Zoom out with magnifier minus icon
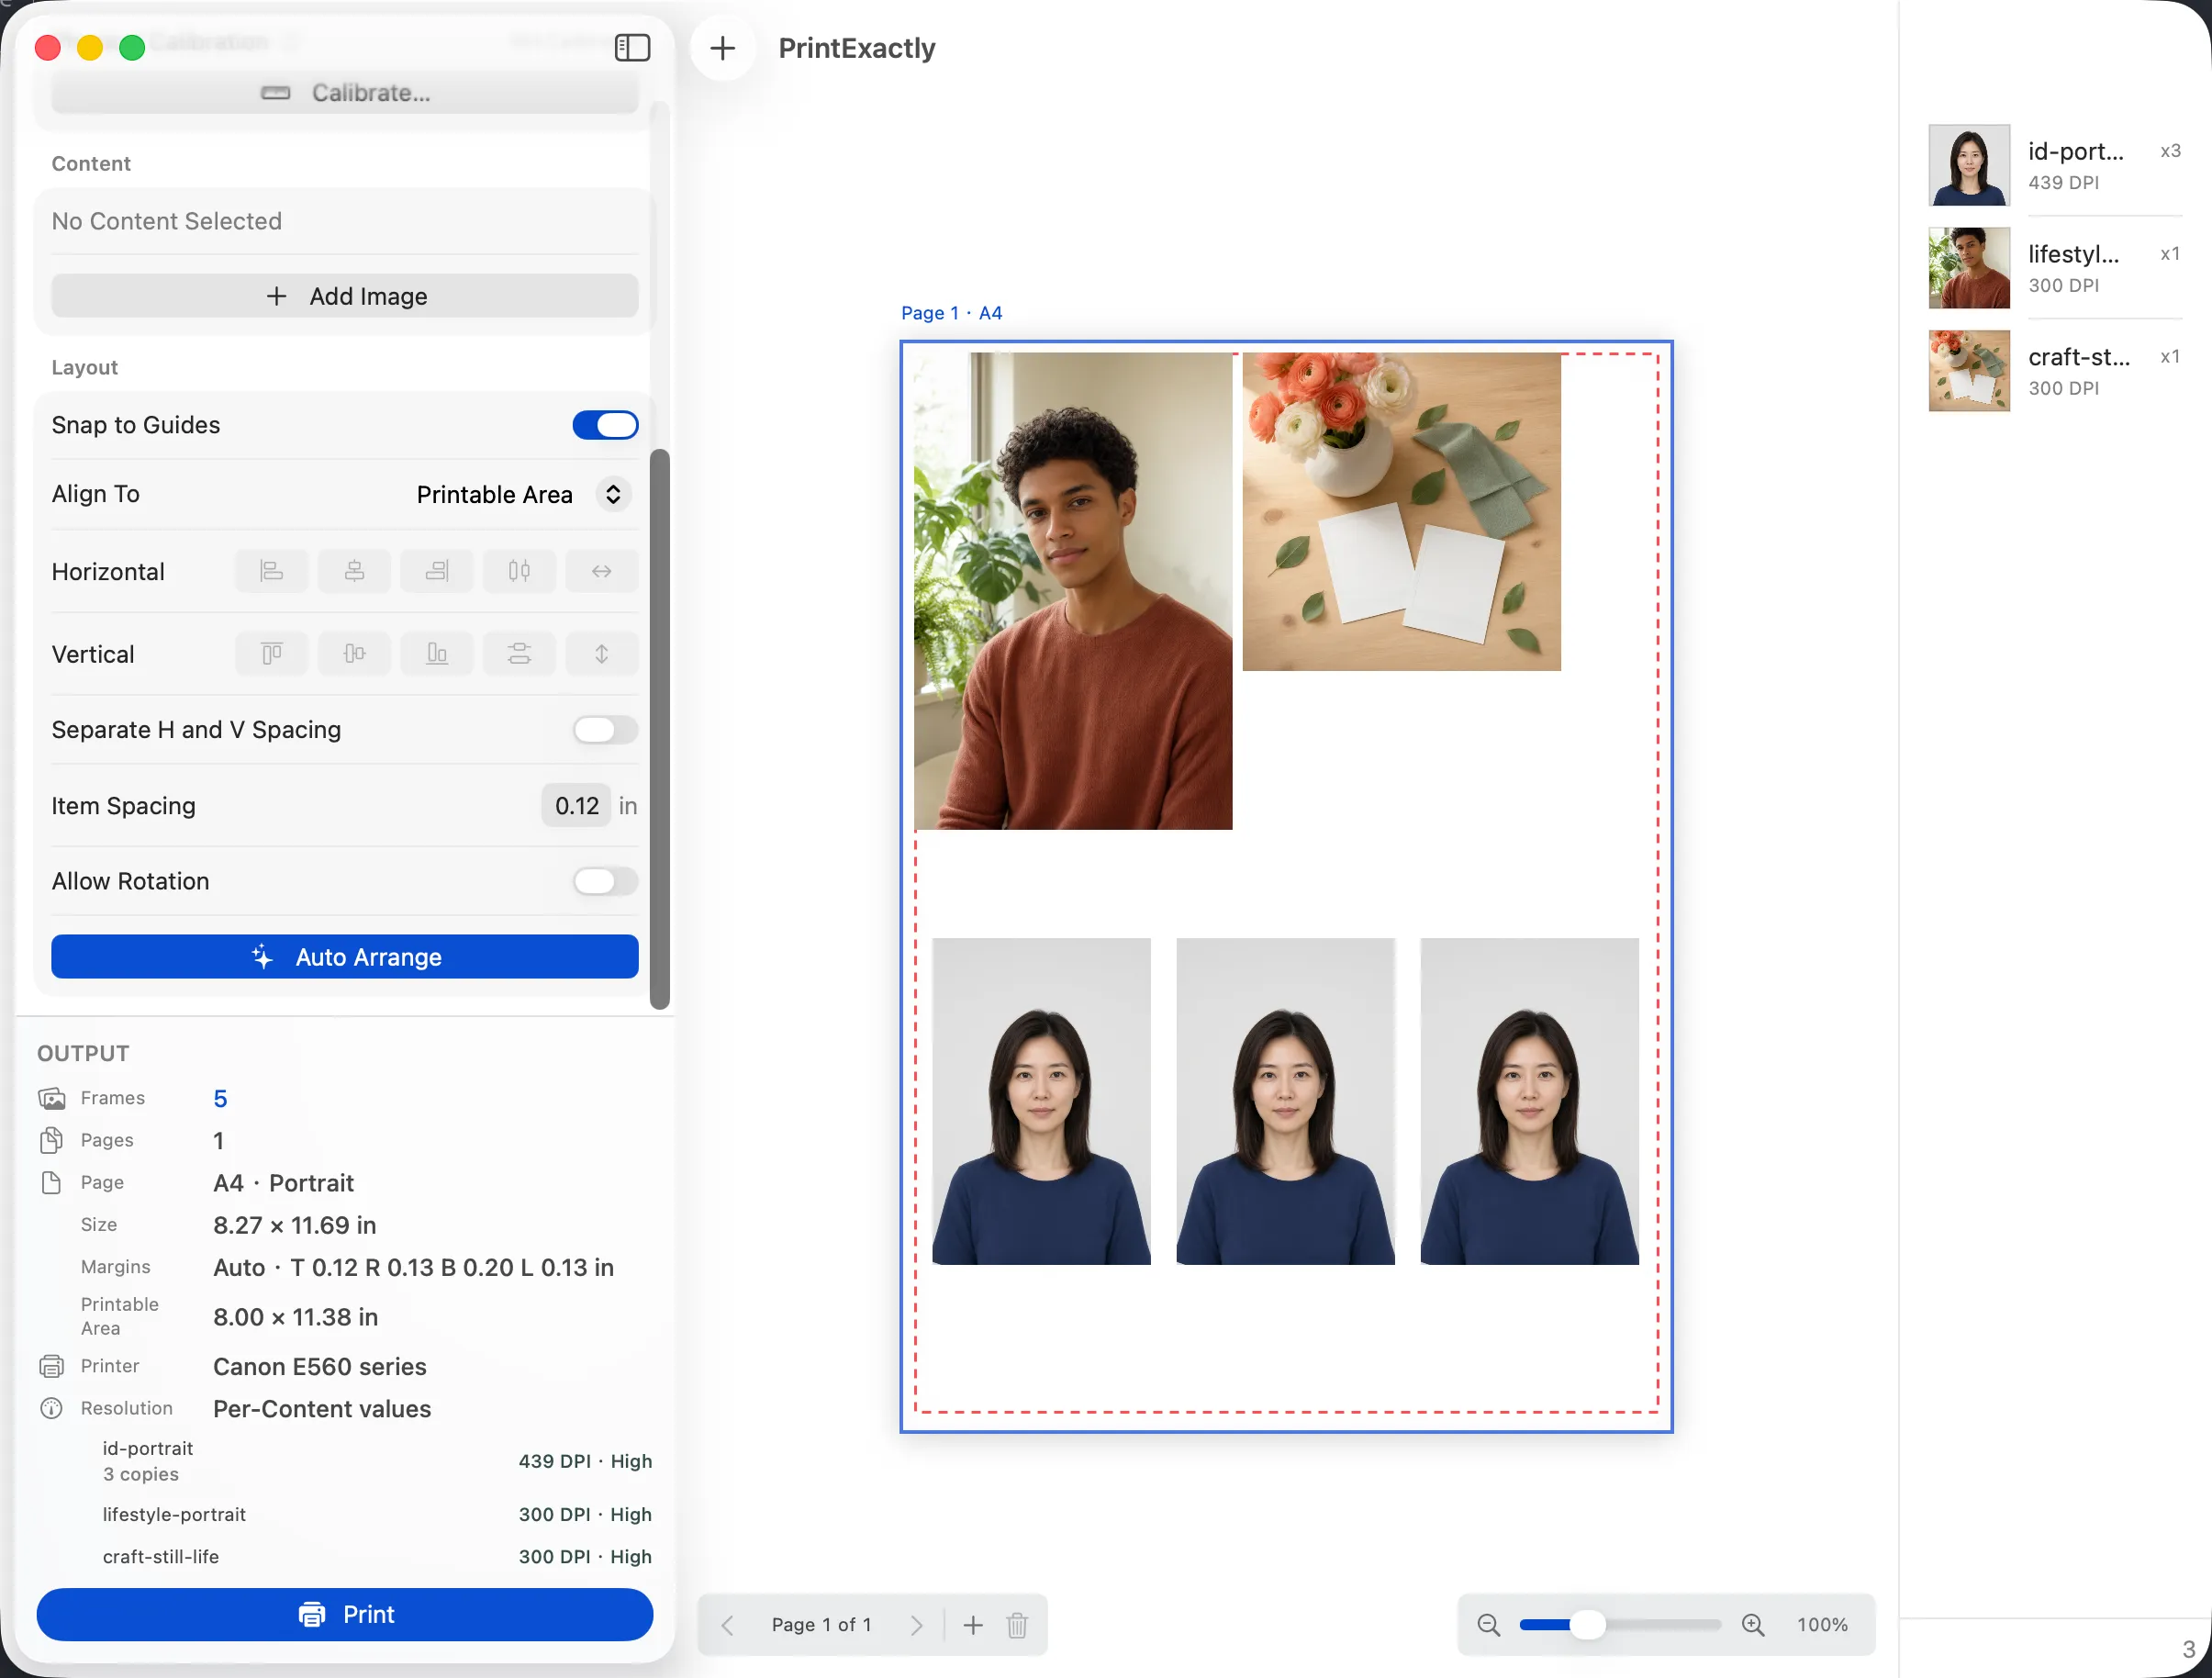 1489,1625
